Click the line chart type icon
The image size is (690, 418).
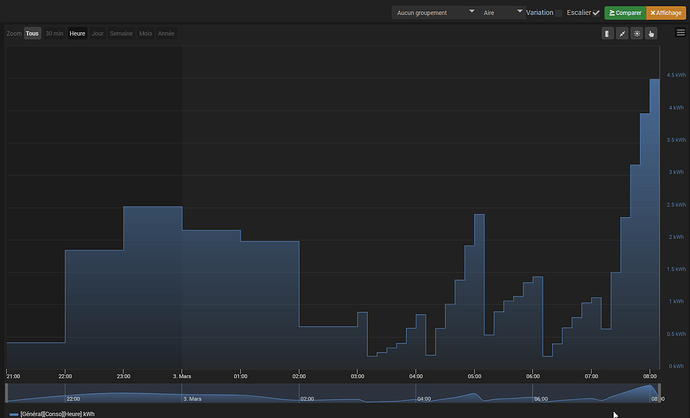[x=621, y=33]
